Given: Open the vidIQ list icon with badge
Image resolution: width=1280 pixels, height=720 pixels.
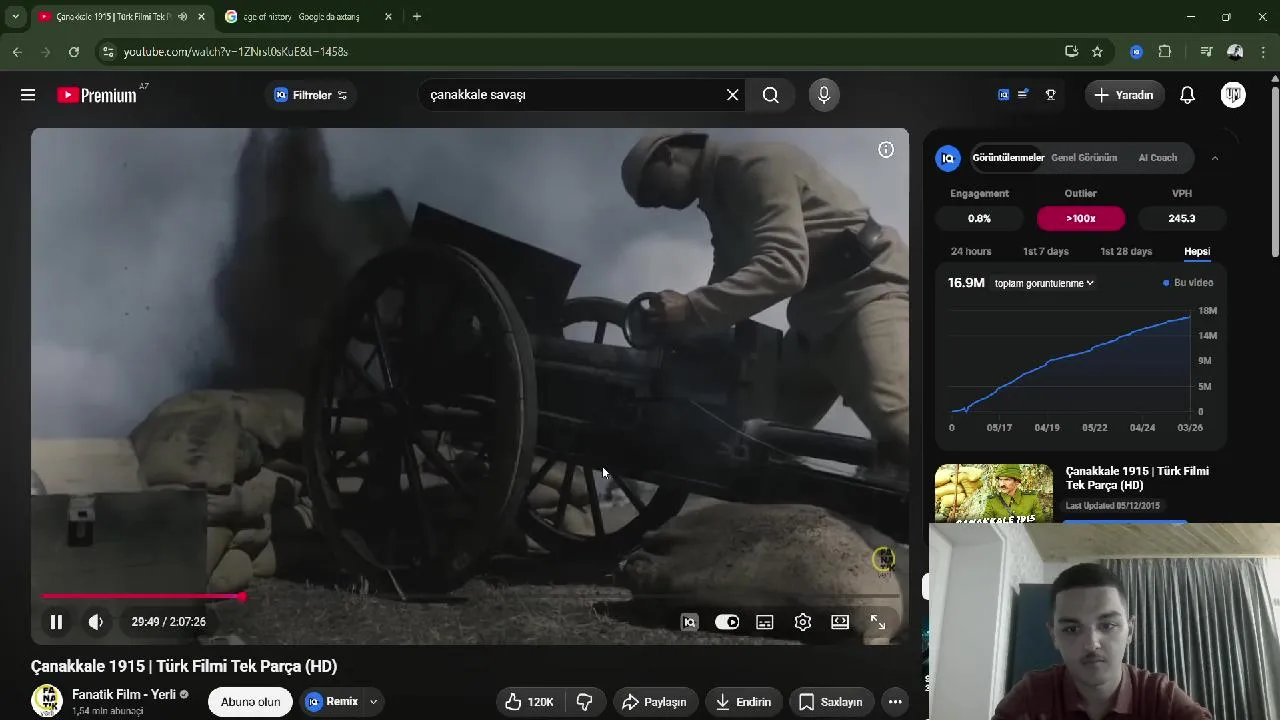Looking at the screenshot, I should pos(1023,95).
